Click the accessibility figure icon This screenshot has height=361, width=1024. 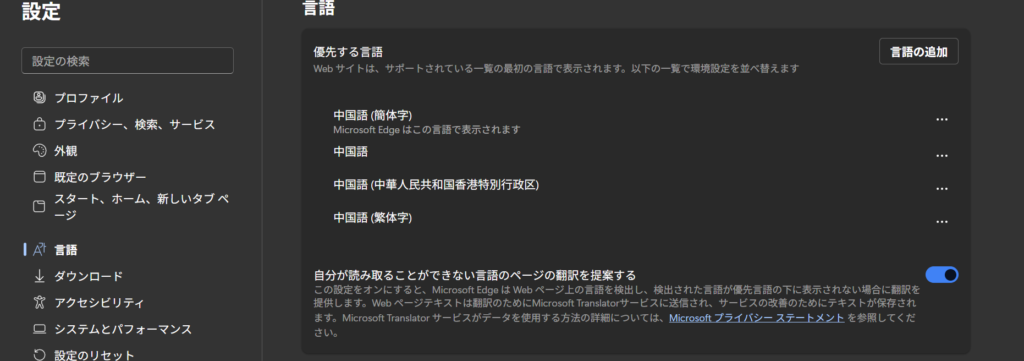(x=39, y=302)
